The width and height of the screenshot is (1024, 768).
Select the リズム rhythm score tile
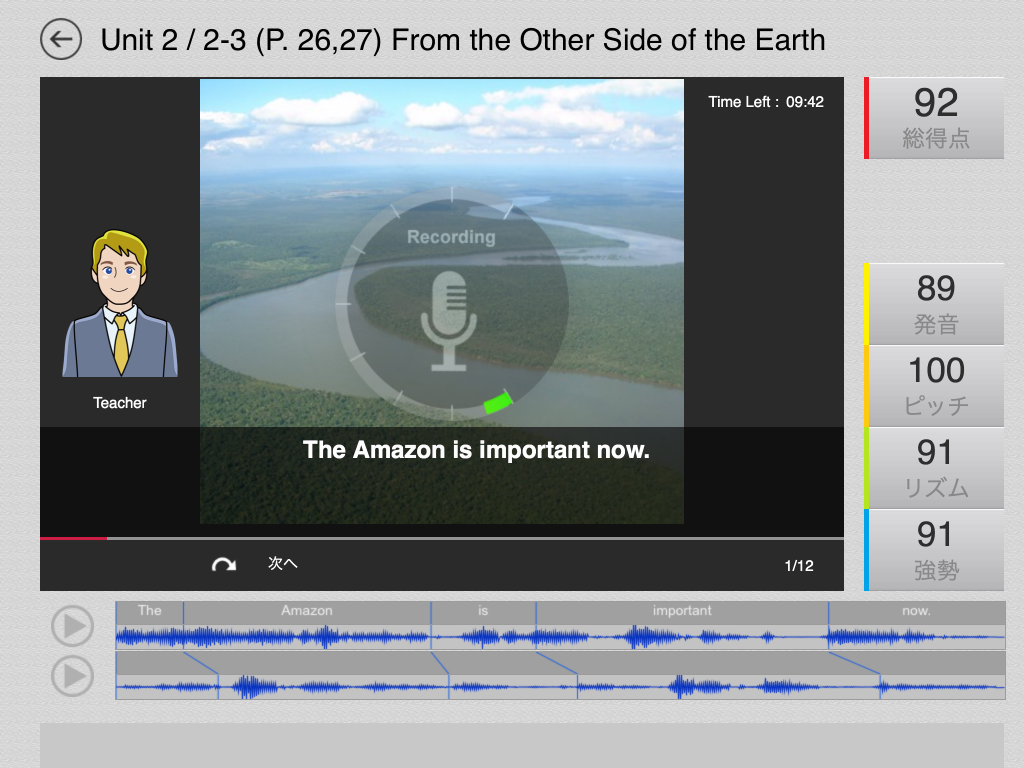click(935, 468)
